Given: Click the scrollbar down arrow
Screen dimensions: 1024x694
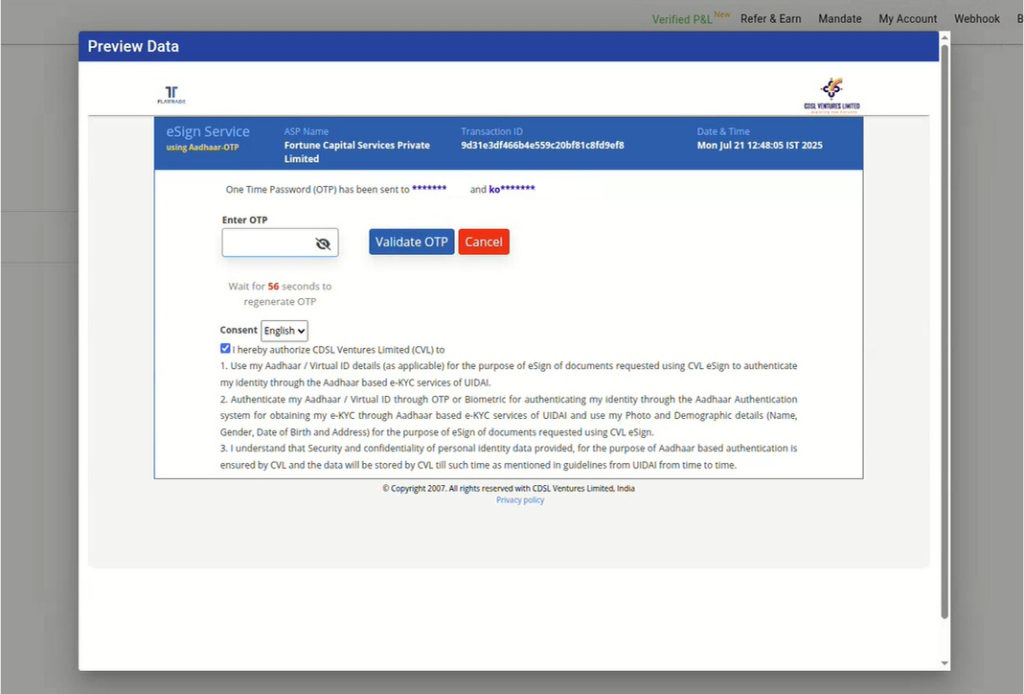Looking at the screenshot, I should pos(944,663).
